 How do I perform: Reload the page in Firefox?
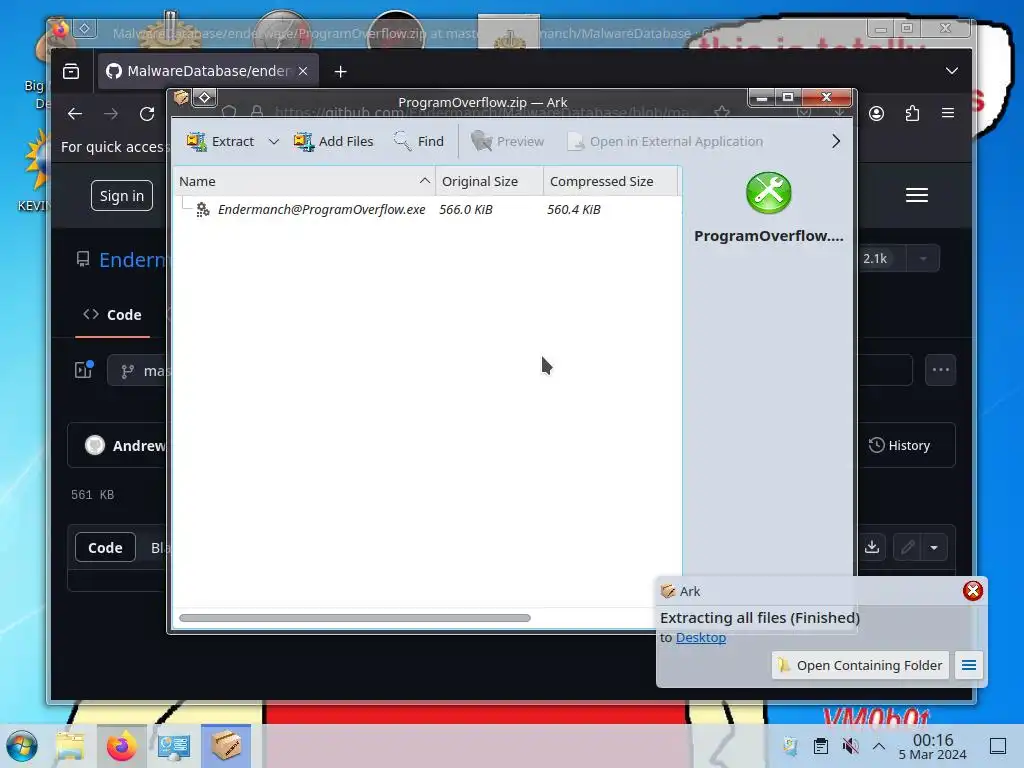147,114
